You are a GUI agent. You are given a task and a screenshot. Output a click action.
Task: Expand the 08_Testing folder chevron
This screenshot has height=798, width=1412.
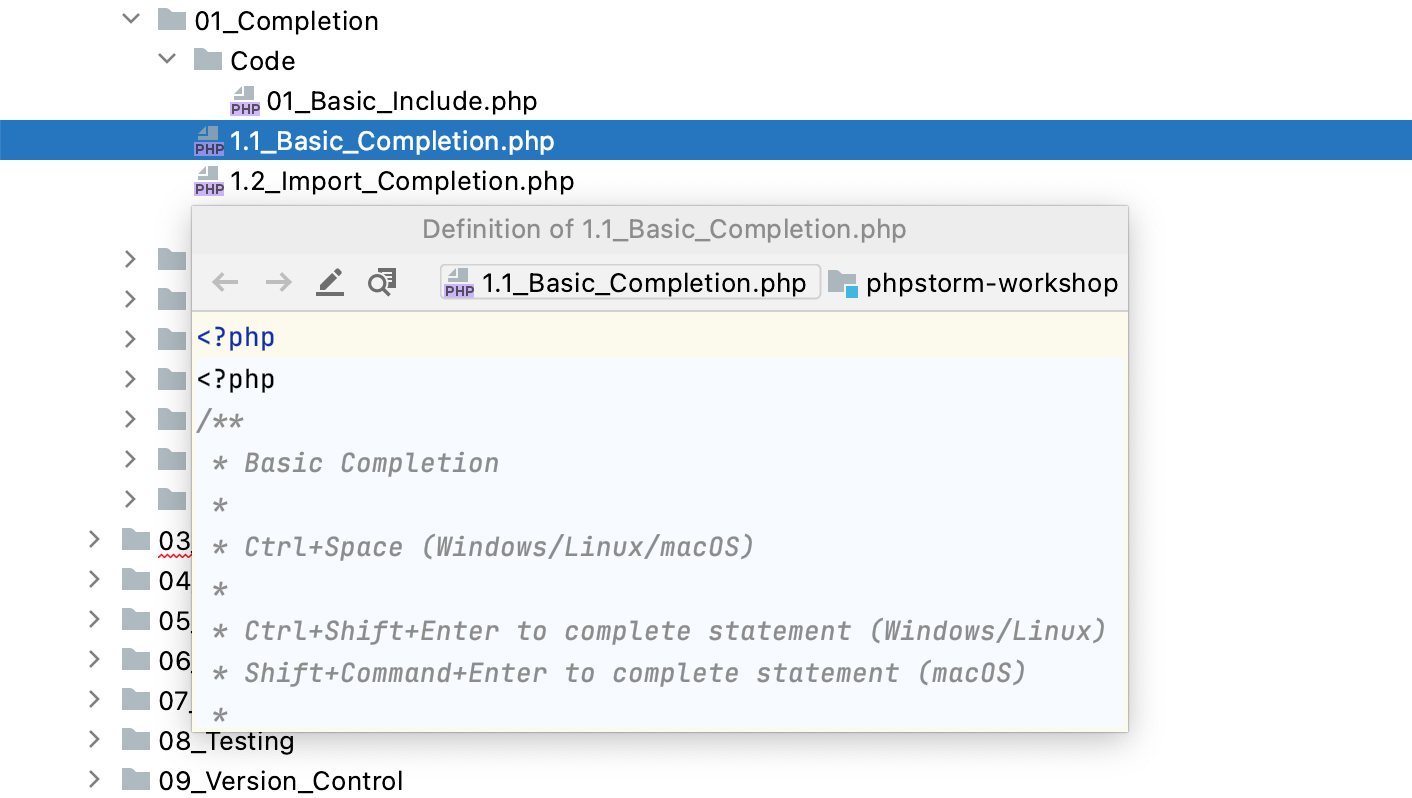(94, 740)
